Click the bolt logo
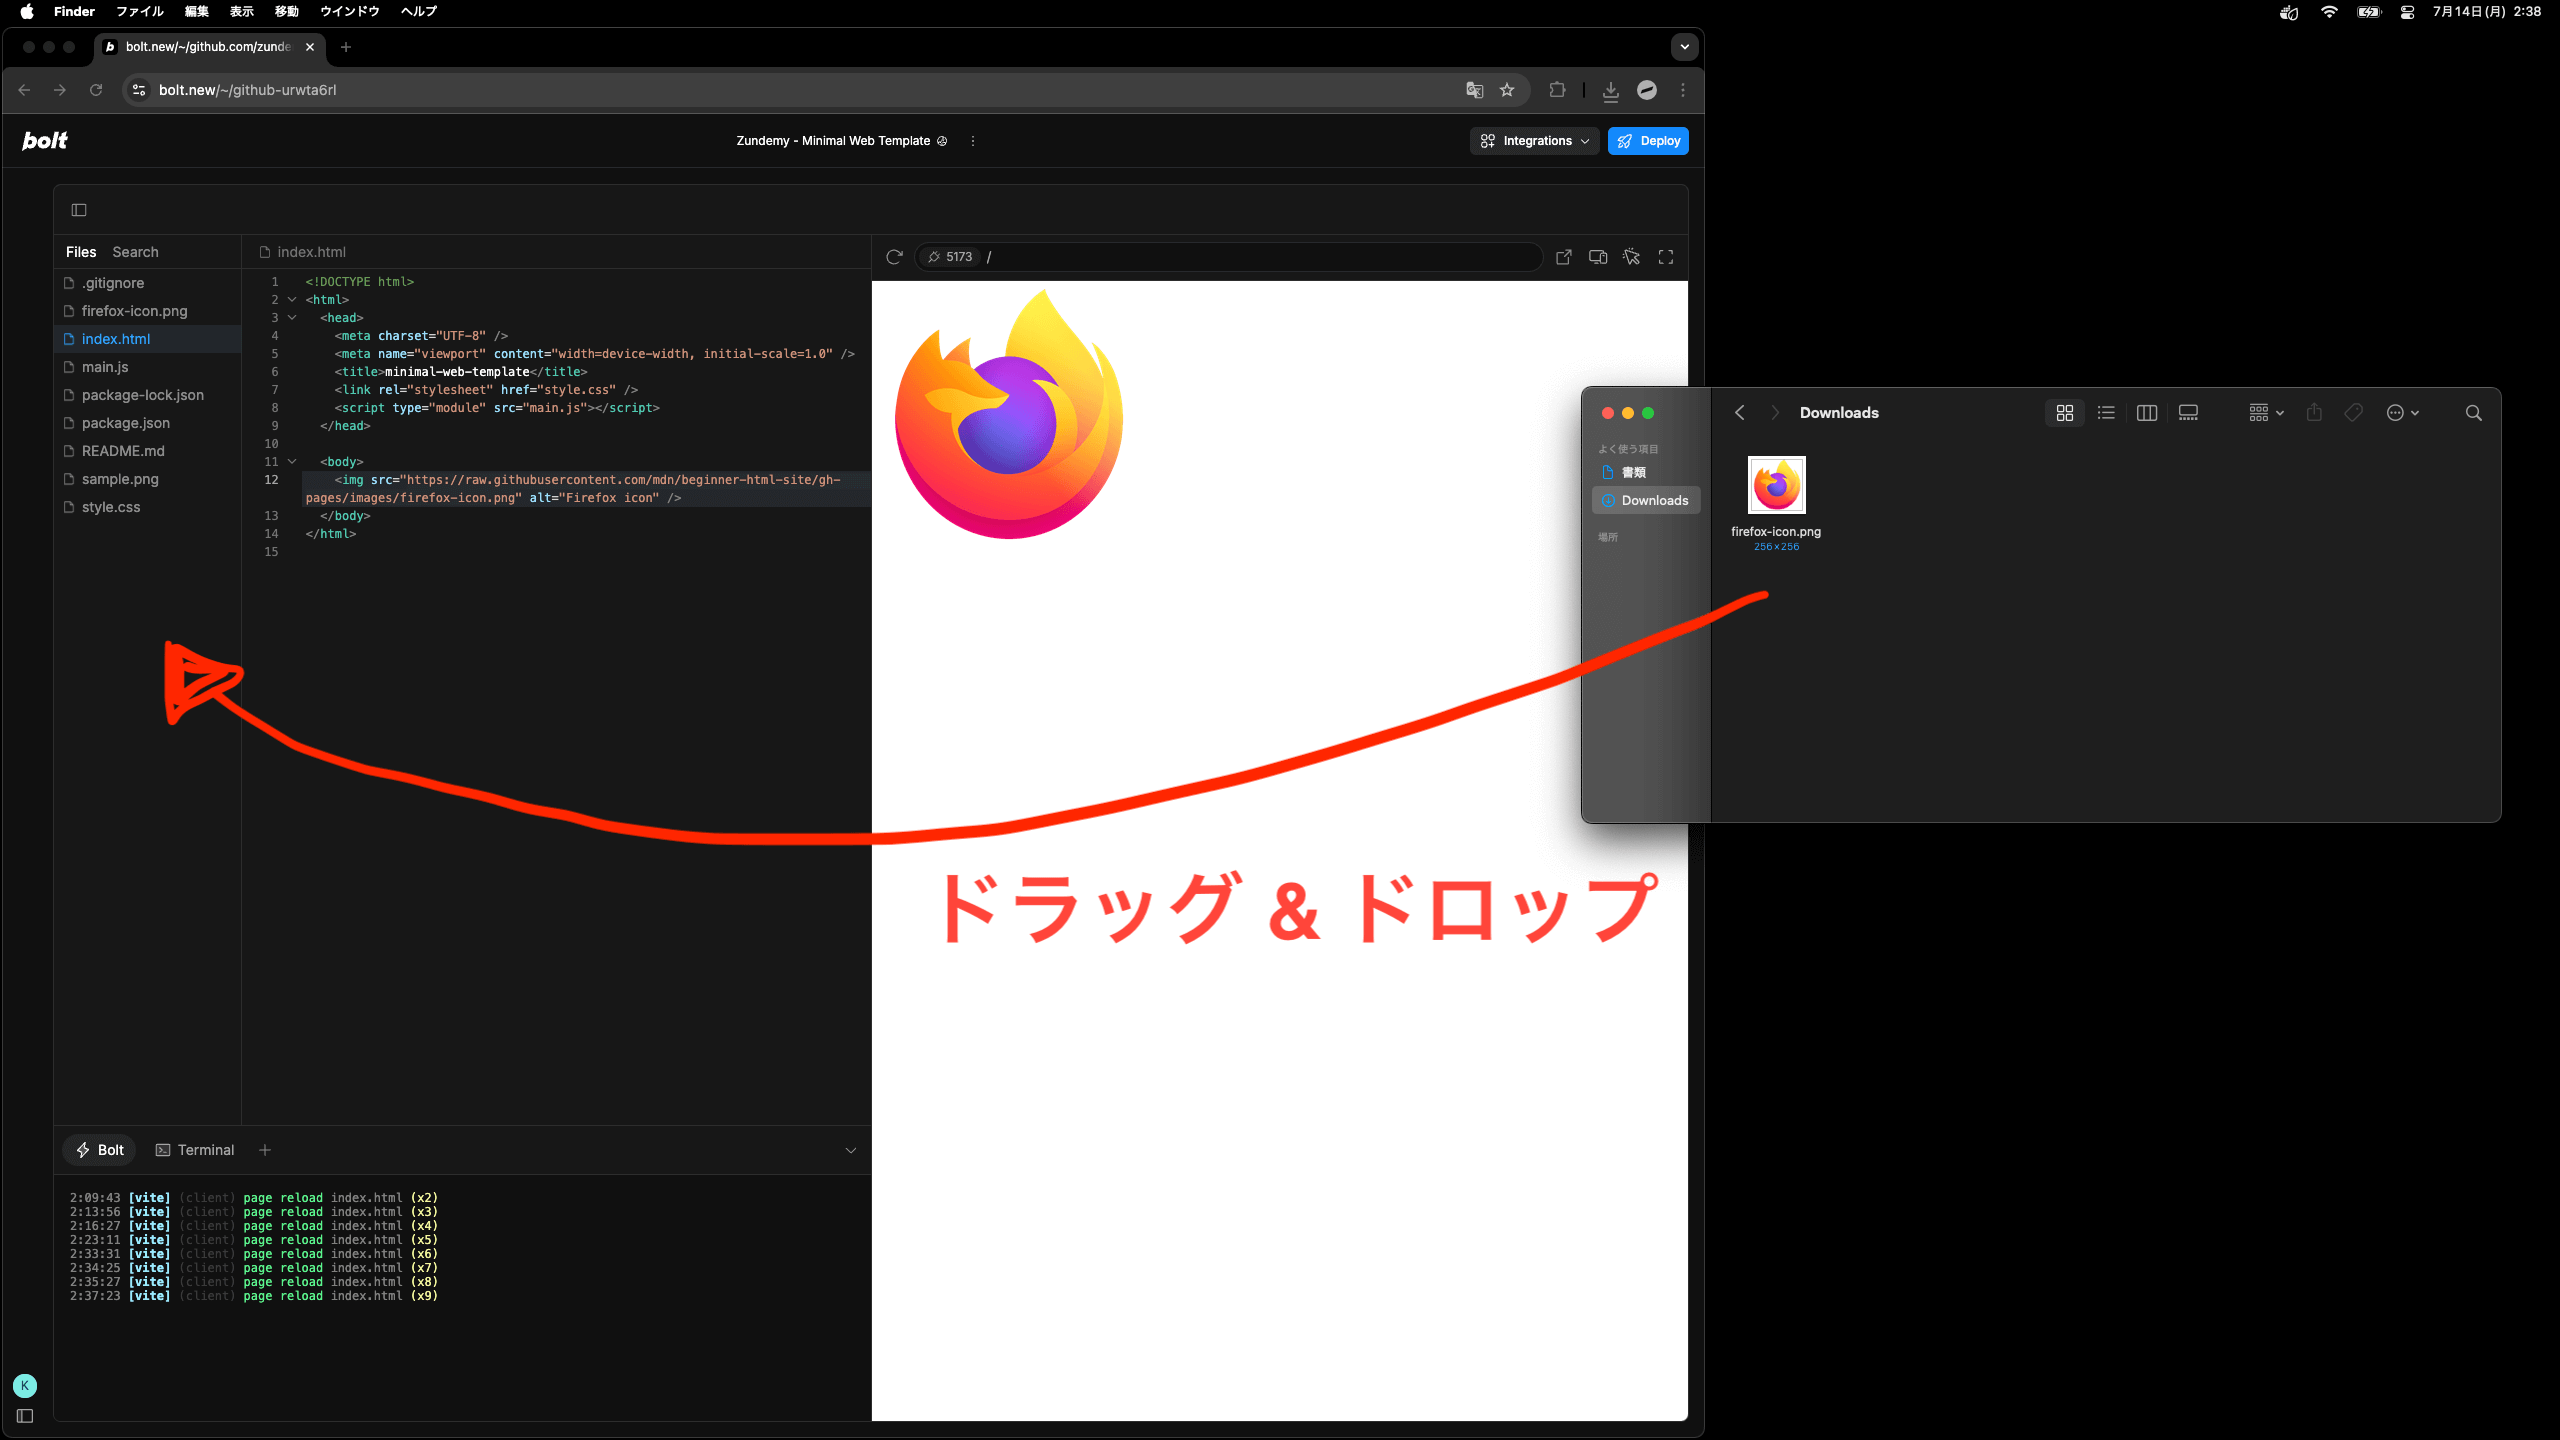 (x=45, y=141)
